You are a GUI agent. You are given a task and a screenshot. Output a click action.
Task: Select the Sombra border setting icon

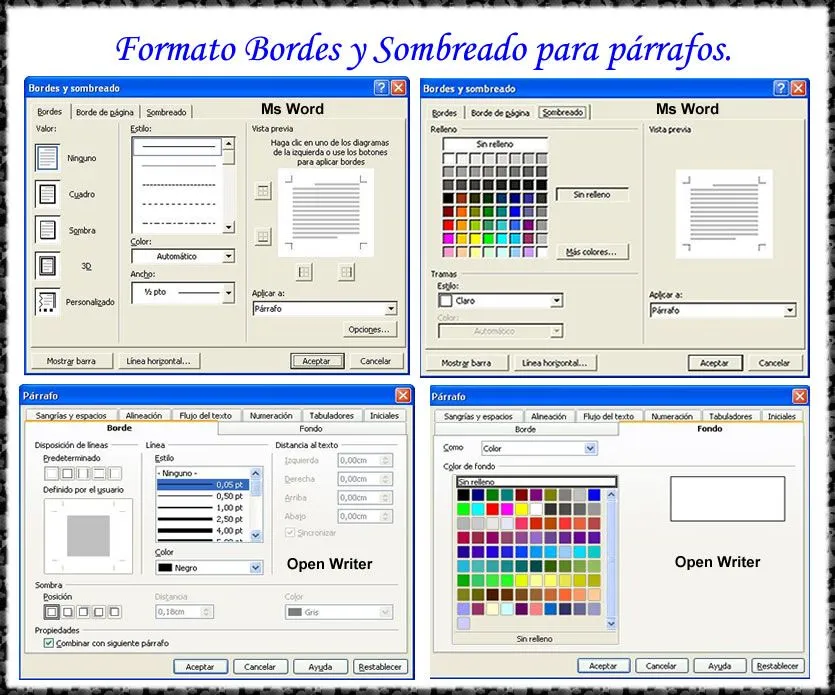click(47, 230)
